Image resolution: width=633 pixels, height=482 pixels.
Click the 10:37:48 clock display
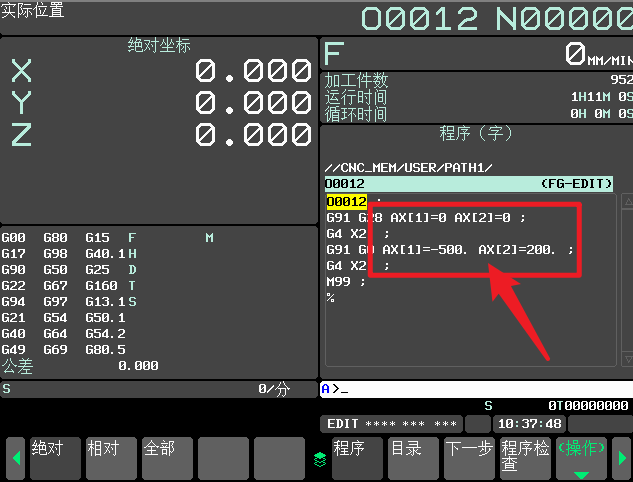tap(528, 424)
